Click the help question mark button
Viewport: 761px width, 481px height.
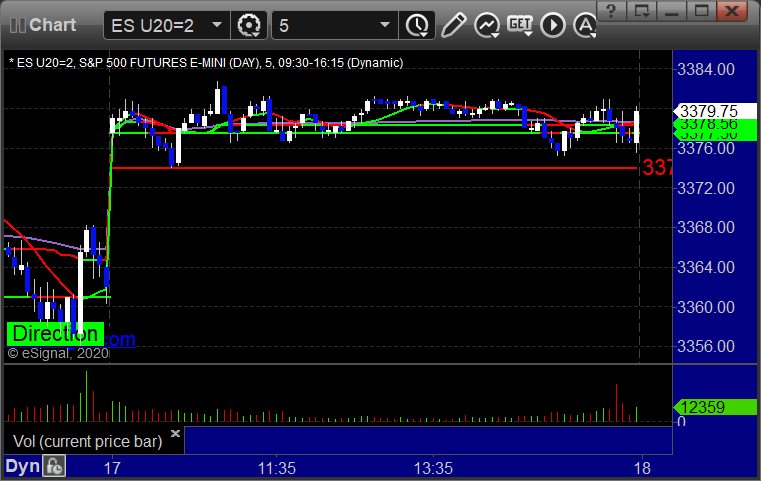coord(612,10)
